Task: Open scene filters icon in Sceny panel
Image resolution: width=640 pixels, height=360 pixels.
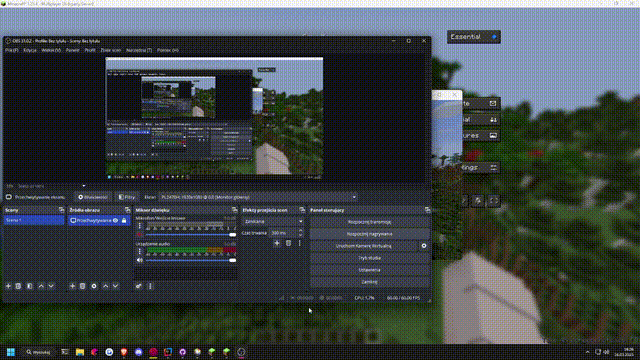Action: coord(29,286)
